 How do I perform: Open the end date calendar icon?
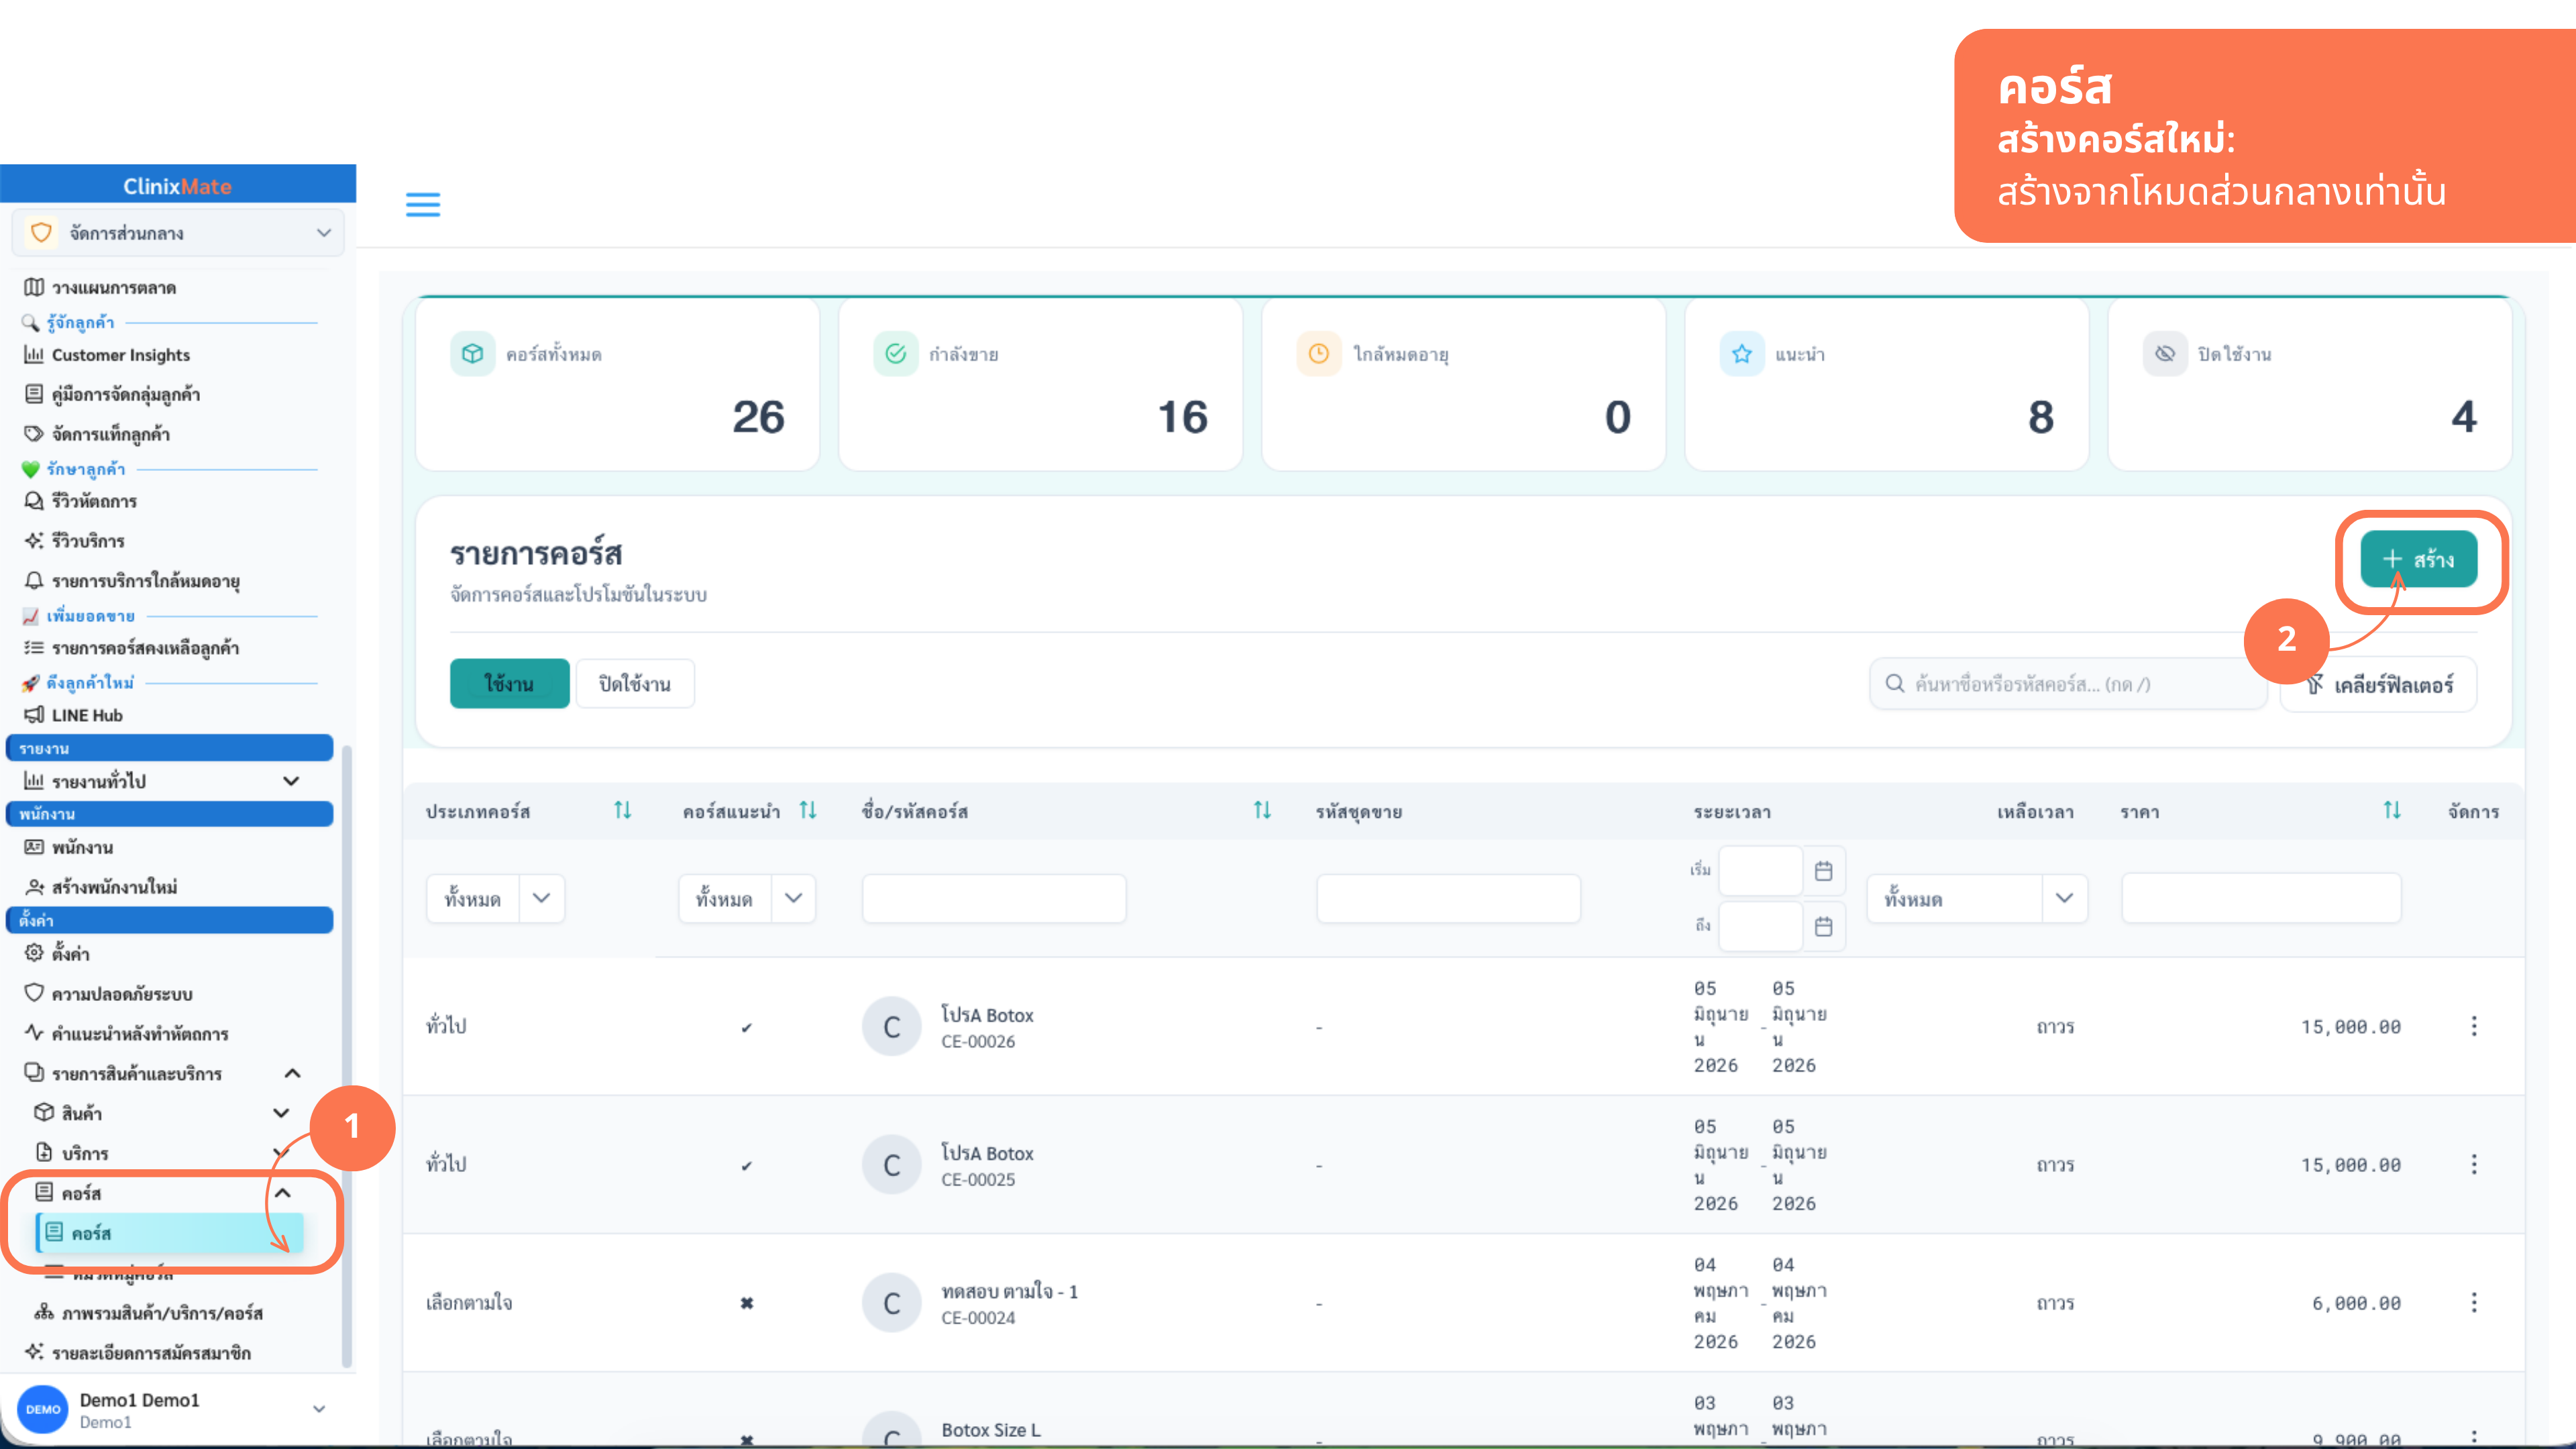click(1824, 927)
